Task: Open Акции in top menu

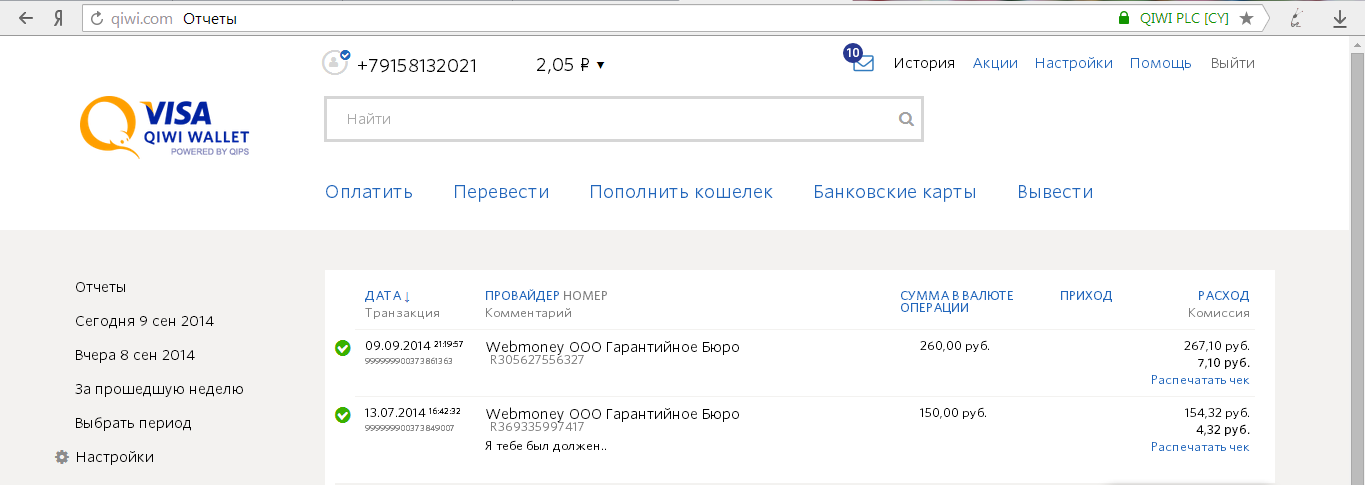Action: pos(995,63)
